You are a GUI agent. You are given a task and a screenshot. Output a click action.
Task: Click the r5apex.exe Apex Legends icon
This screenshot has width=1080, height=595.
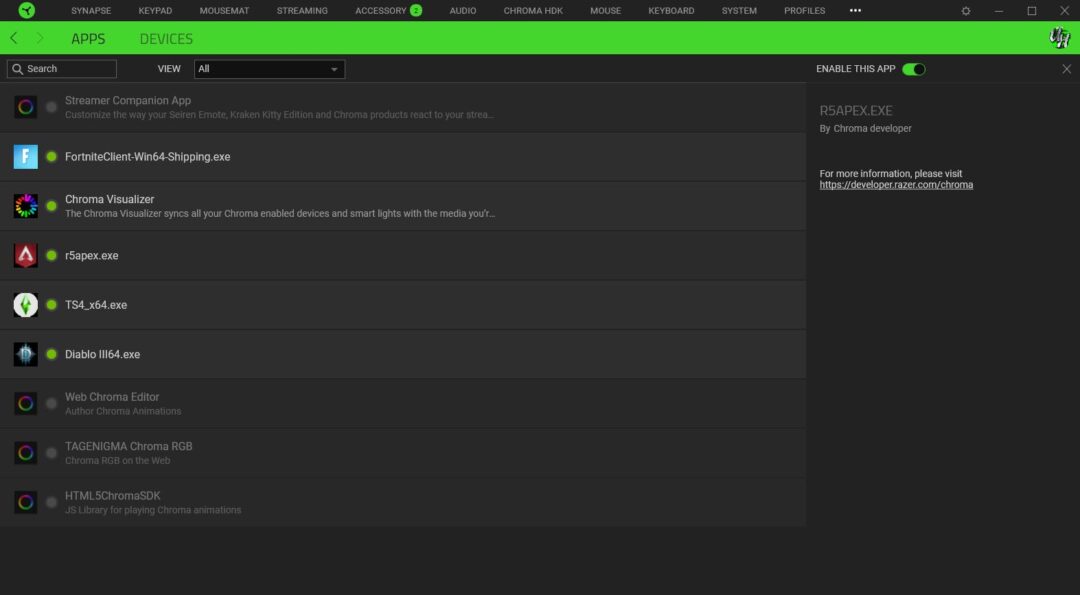click(x=25, y=255)
